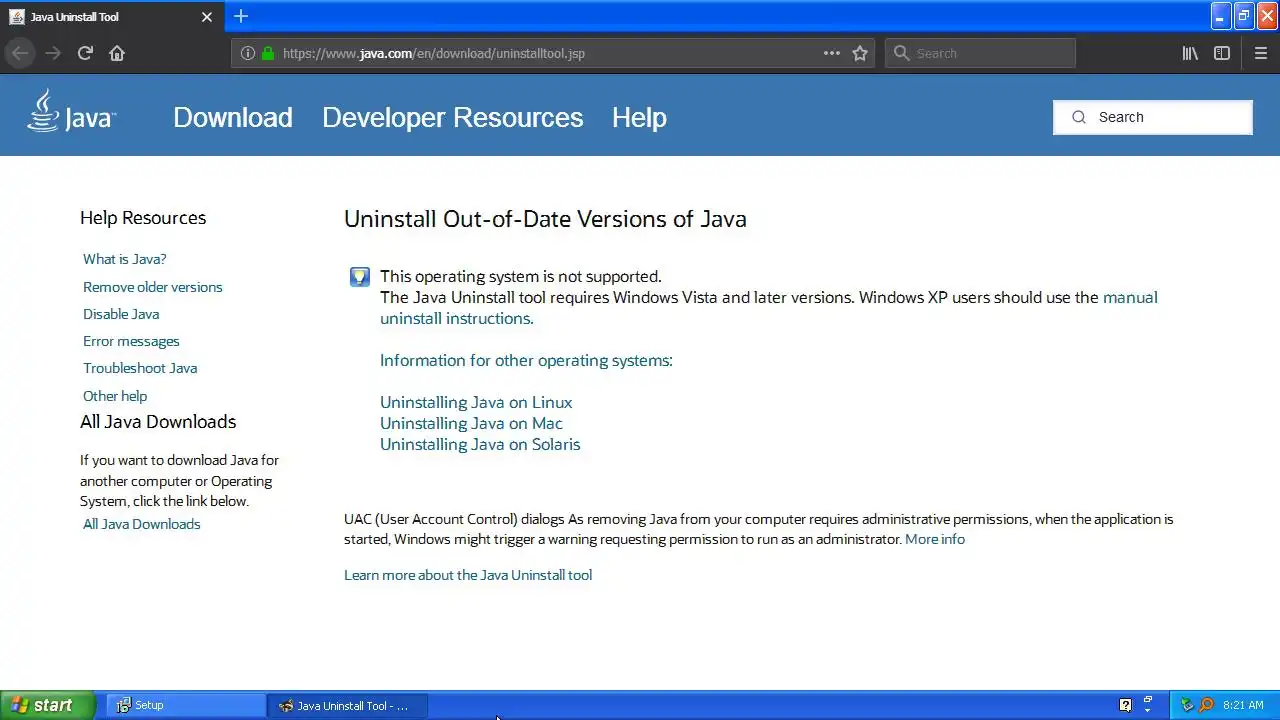
Task: Open the Disable Java link
Action: pyautogui.click(x=121, y=314)
